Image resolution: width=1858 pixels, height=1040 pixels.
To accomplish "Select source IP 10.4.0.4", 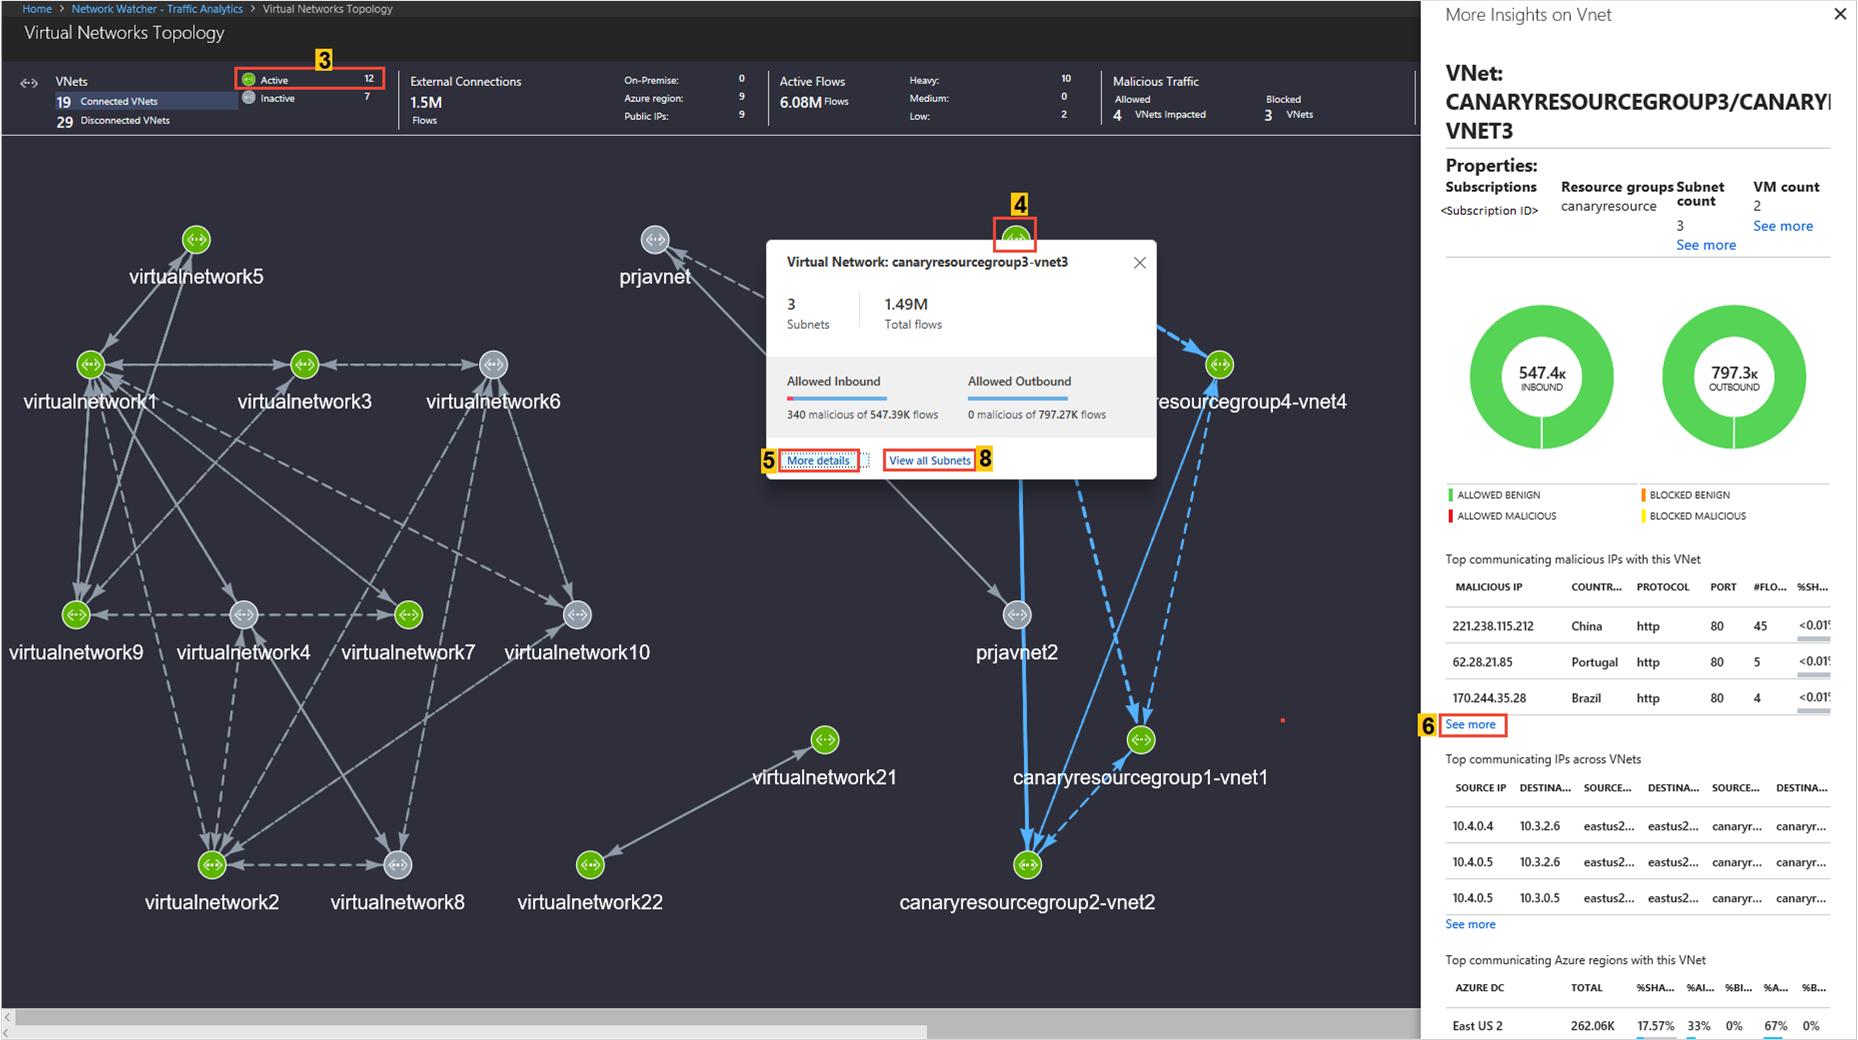I will point(1473,827).
